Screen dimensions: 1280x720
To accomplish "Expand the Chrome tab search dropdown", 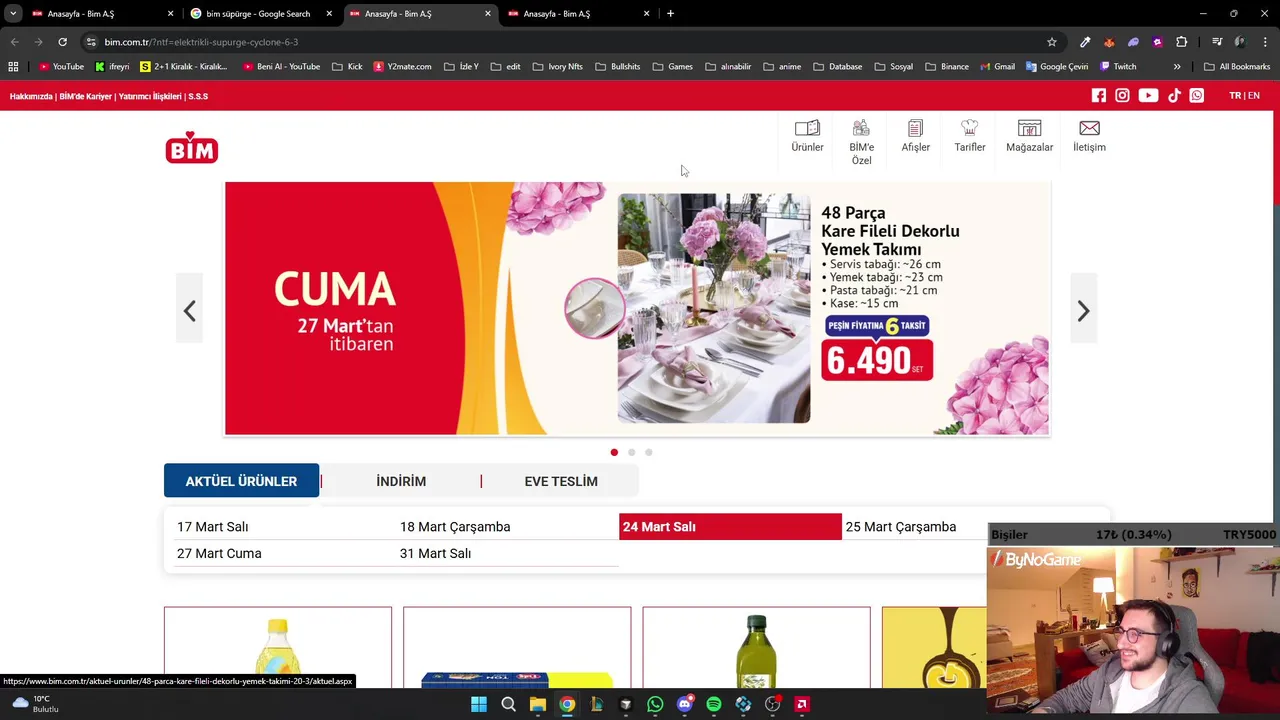I will click(x=13, y=13).
